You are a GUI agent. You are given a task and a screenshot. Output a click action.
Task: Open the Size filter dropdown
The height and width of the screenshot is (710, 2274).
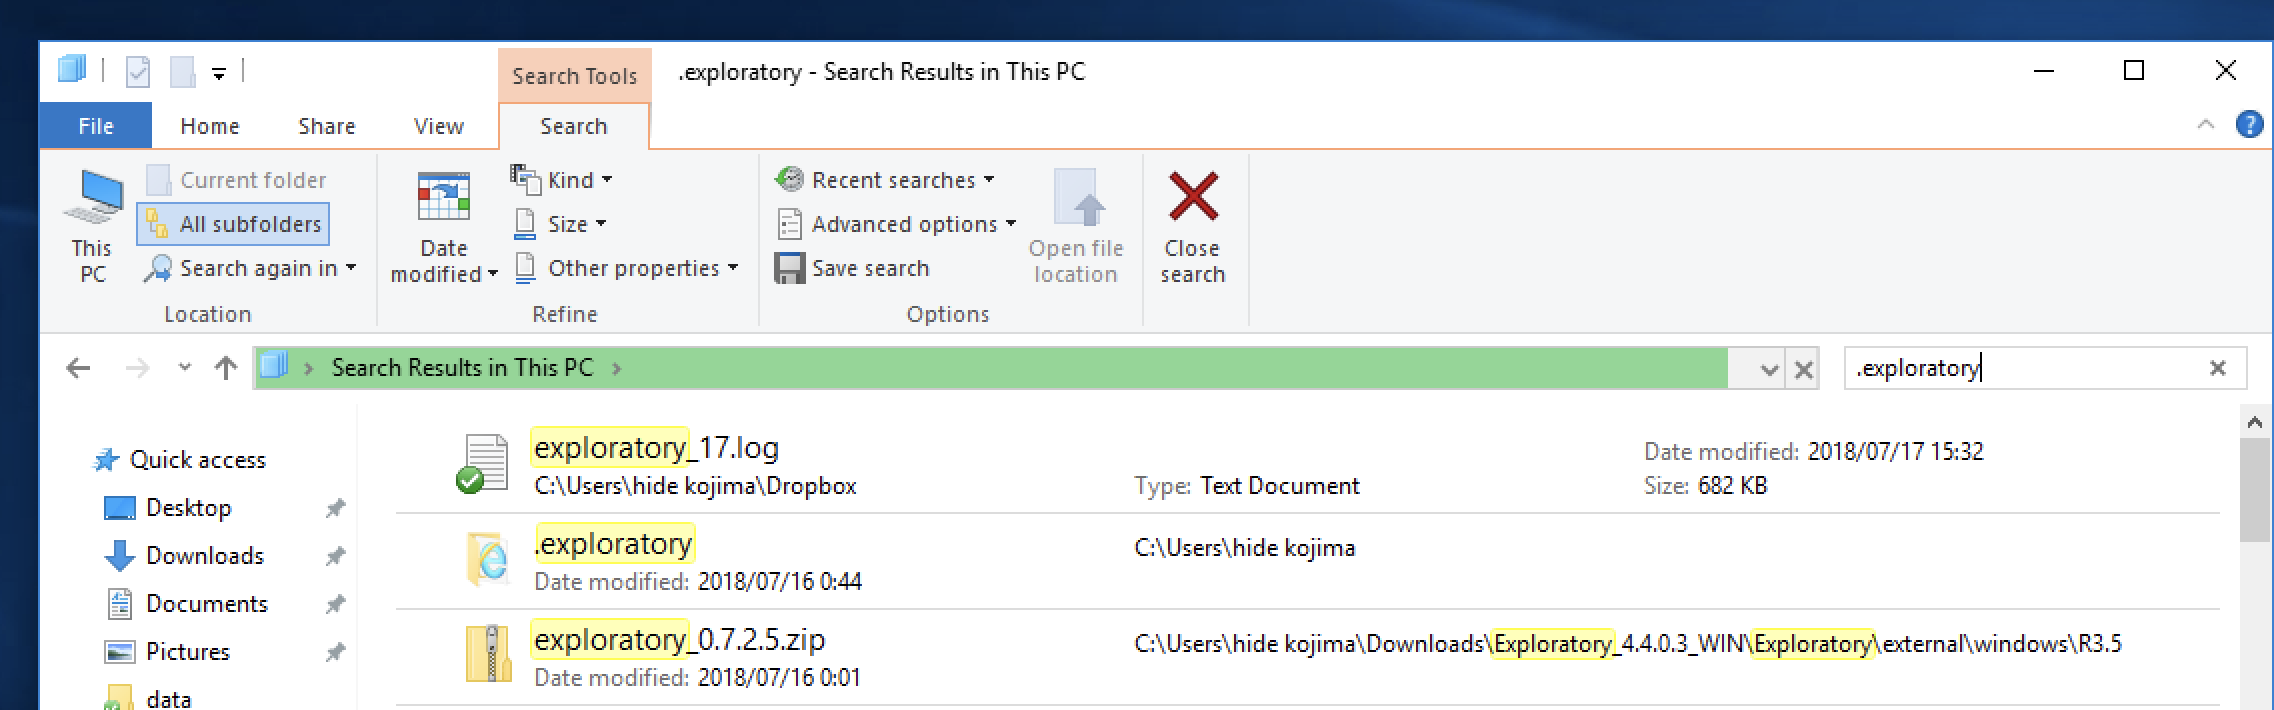(x=560, y=224)
